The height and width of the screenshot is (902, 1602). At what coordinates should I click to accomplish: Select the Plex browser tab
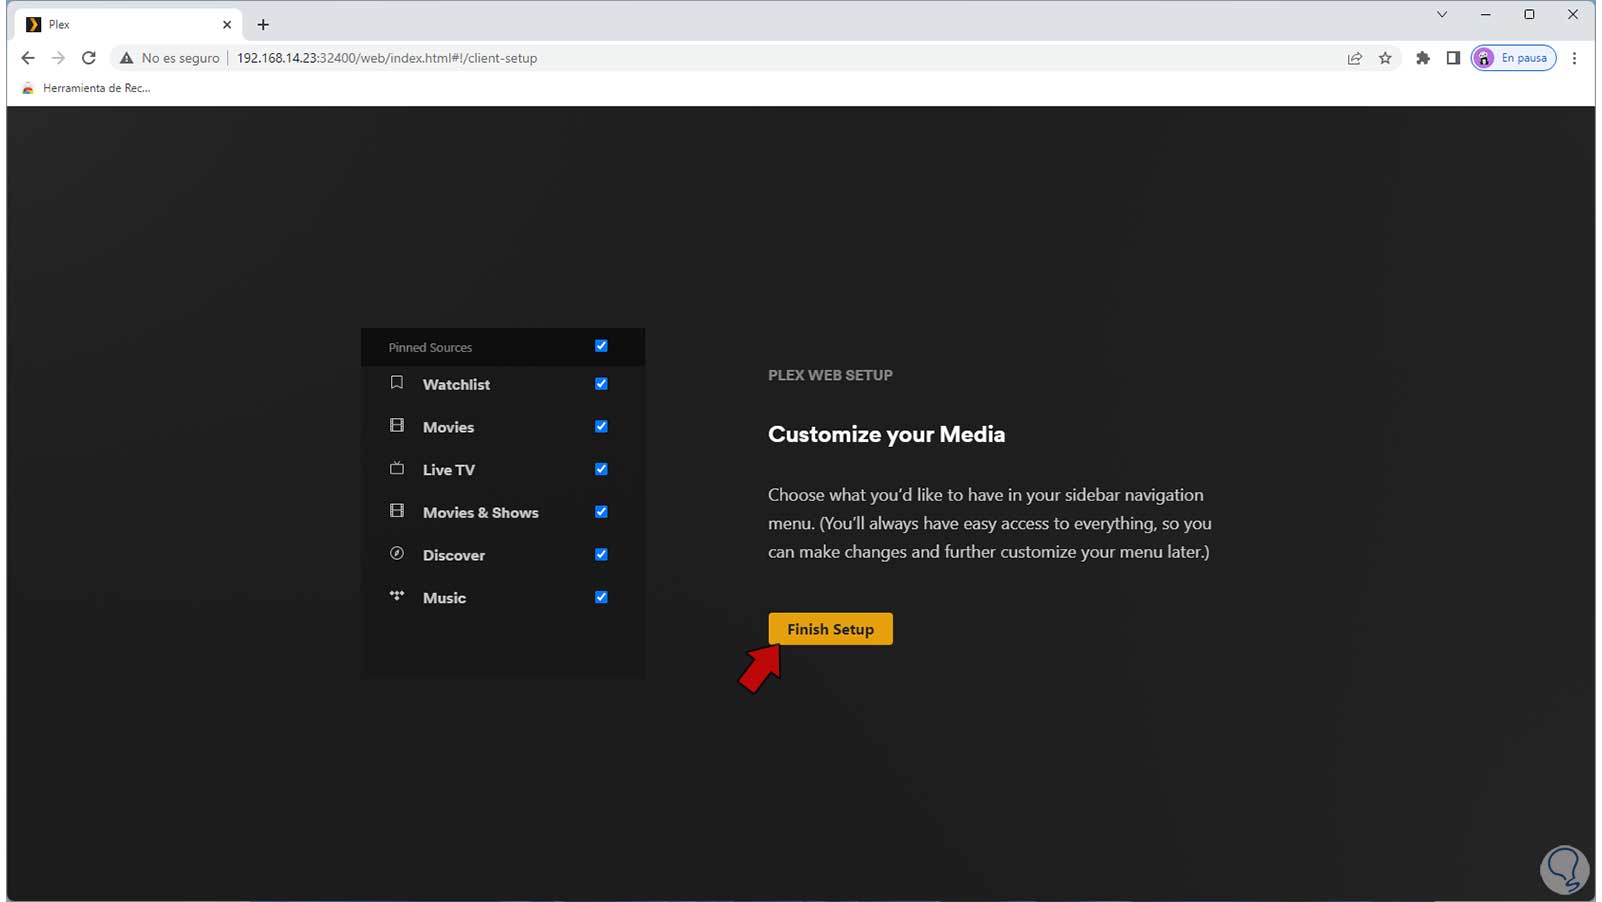click(128, 24)
